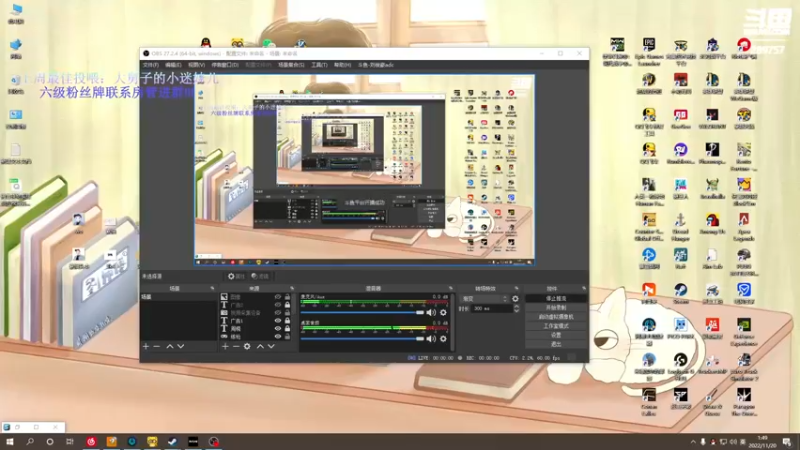Open 编辑(E) menu
This screenshot has height=450, width=800.
[173, 65]
